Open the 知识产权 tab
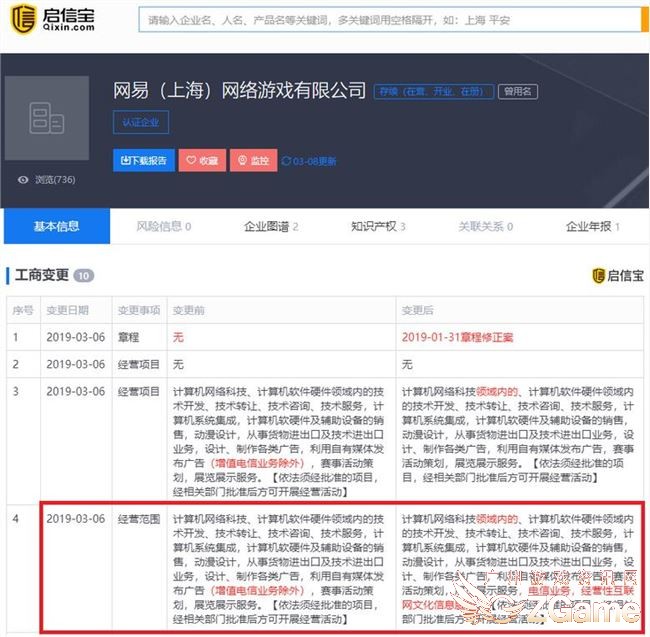Viewport: 650px width, 637px height. point(378,226)
